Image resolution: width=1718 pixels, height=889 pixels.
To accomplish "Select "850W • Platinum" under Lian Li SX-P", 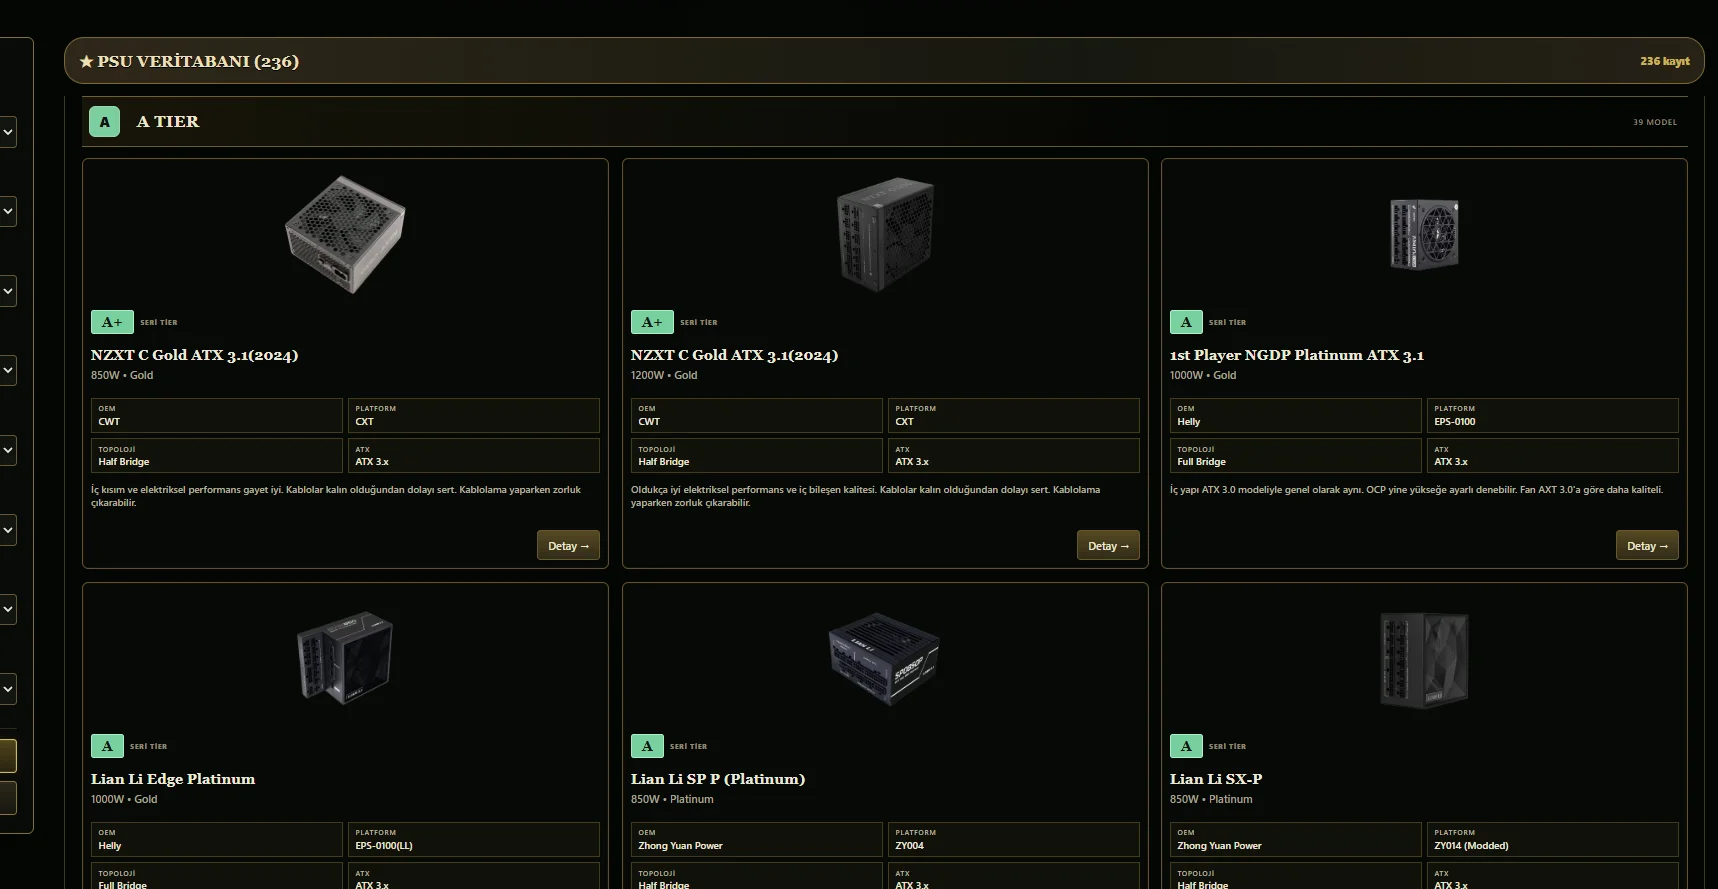I will (1211, 800).
